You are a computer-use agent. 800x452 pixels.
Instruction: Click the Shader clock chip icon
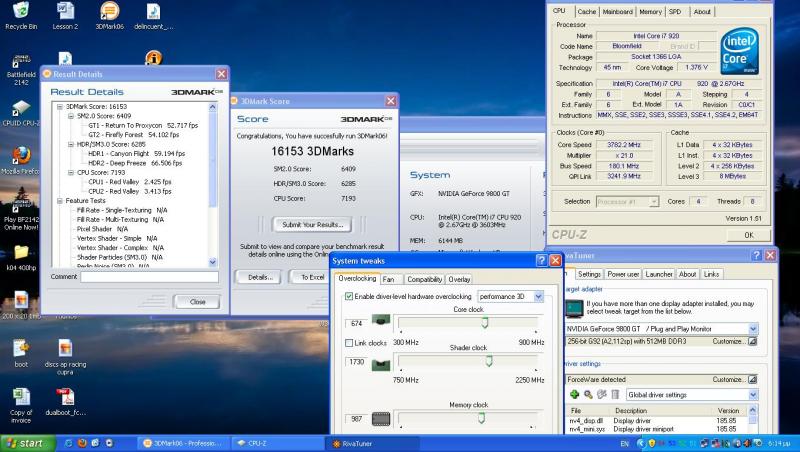(x=381, y=365)
